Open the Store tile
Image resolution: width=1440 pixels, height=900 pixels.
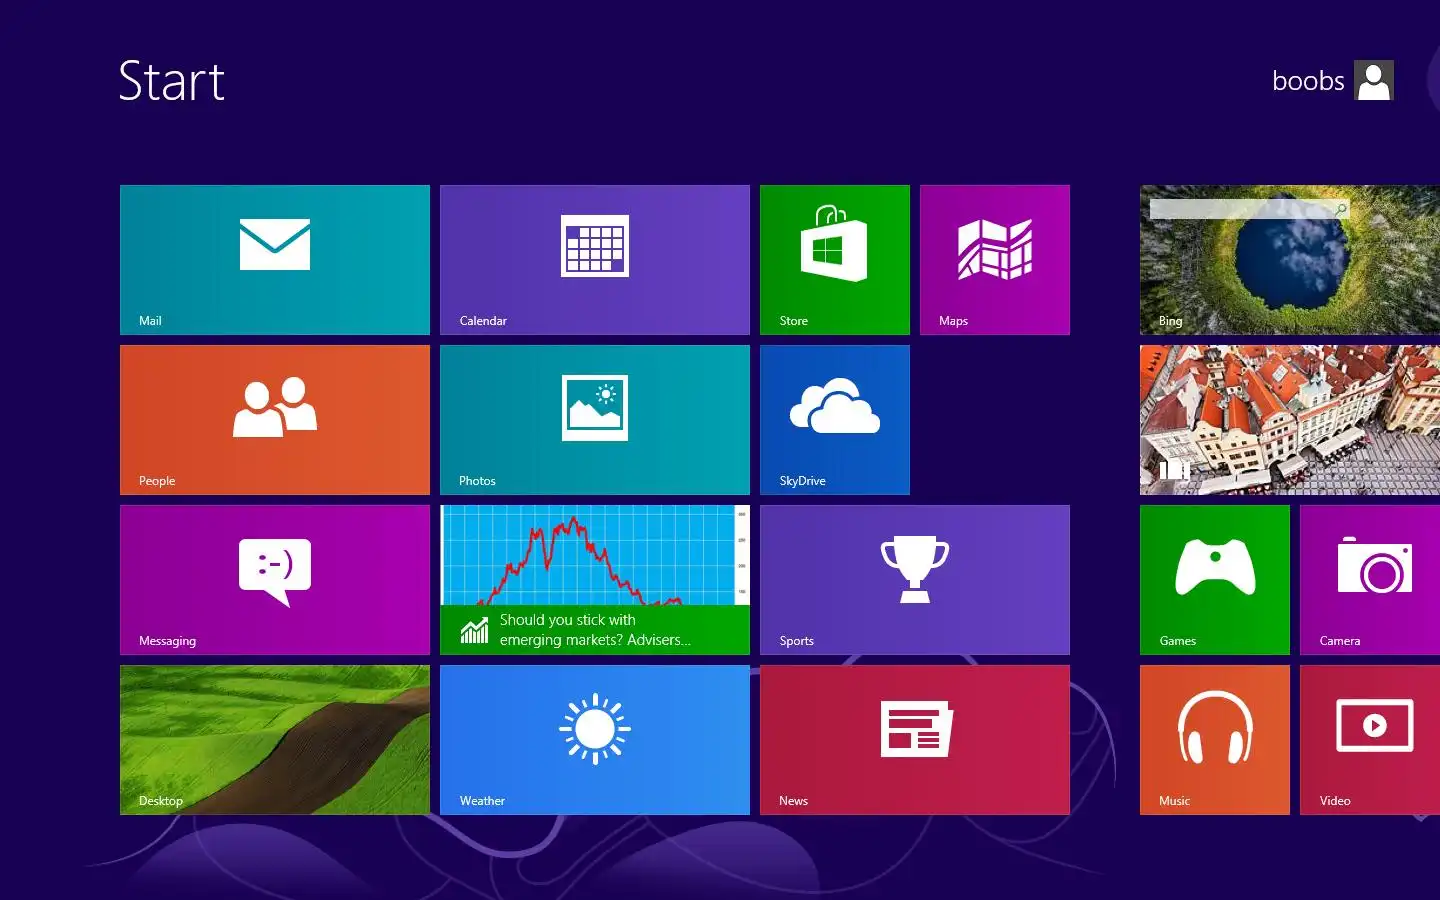coord(835,260)
